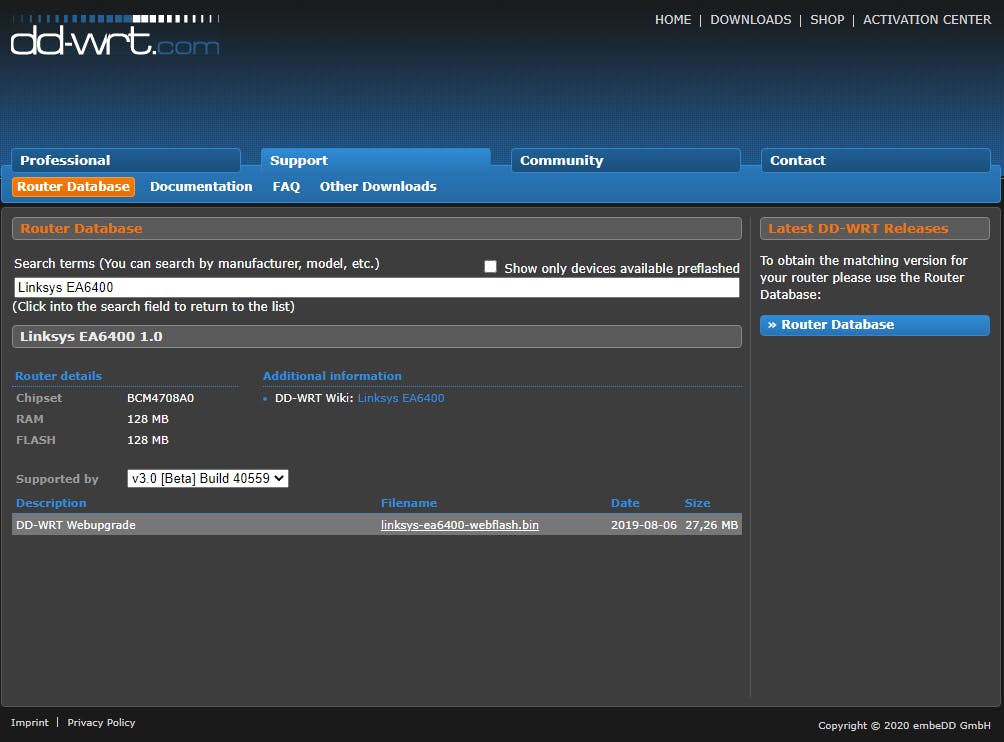Click the Linksys EA6400 1.0 heading bar

point(376,336)
